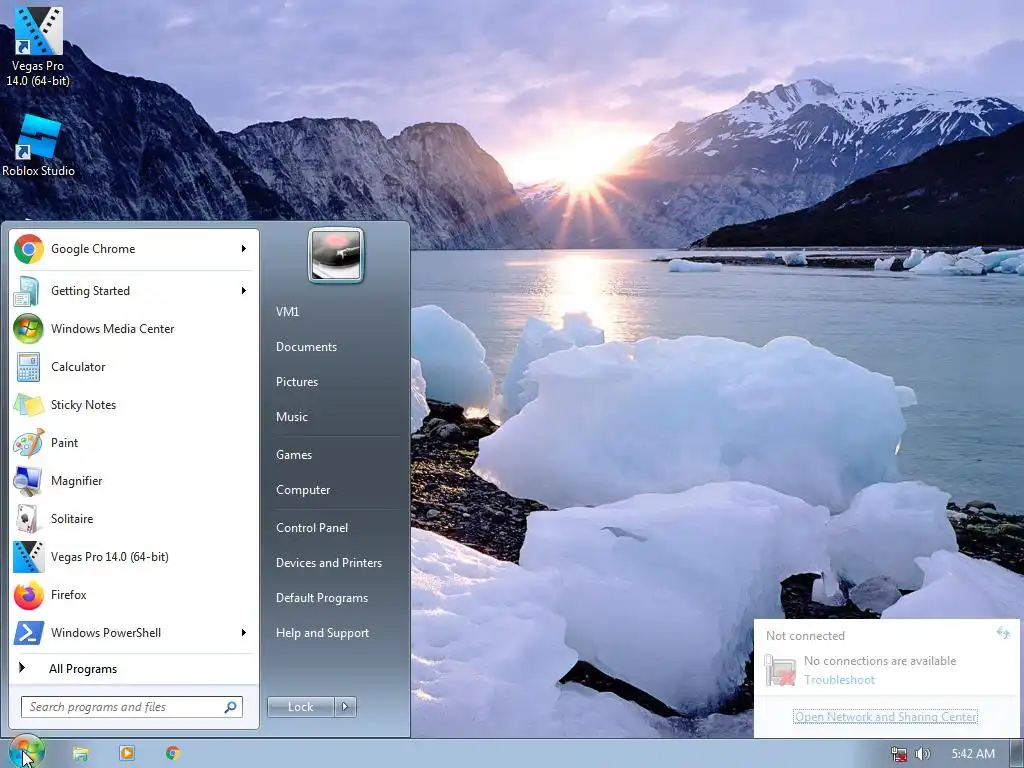Launch Solitaire game
This screenshot has width=1024, height=768.
pyautogui.click(x=133, y=519)
